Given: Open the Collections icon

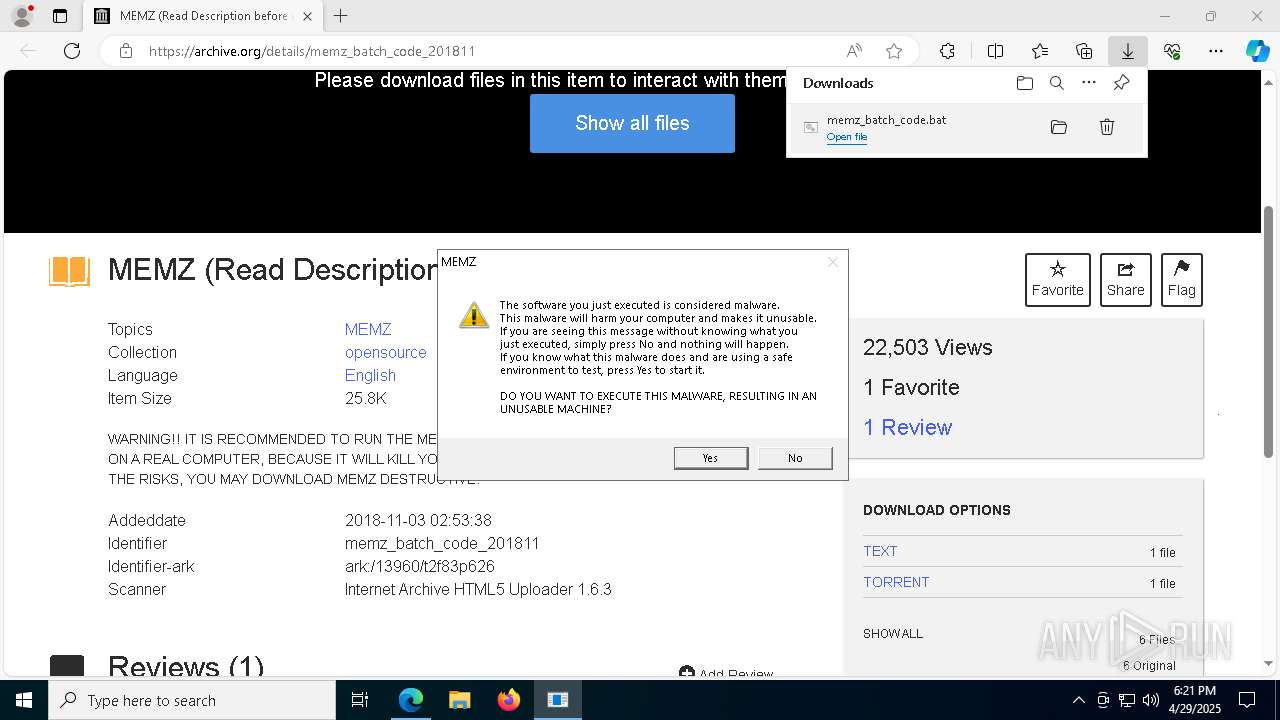Looking at the screenshot, I should 1084,51.
